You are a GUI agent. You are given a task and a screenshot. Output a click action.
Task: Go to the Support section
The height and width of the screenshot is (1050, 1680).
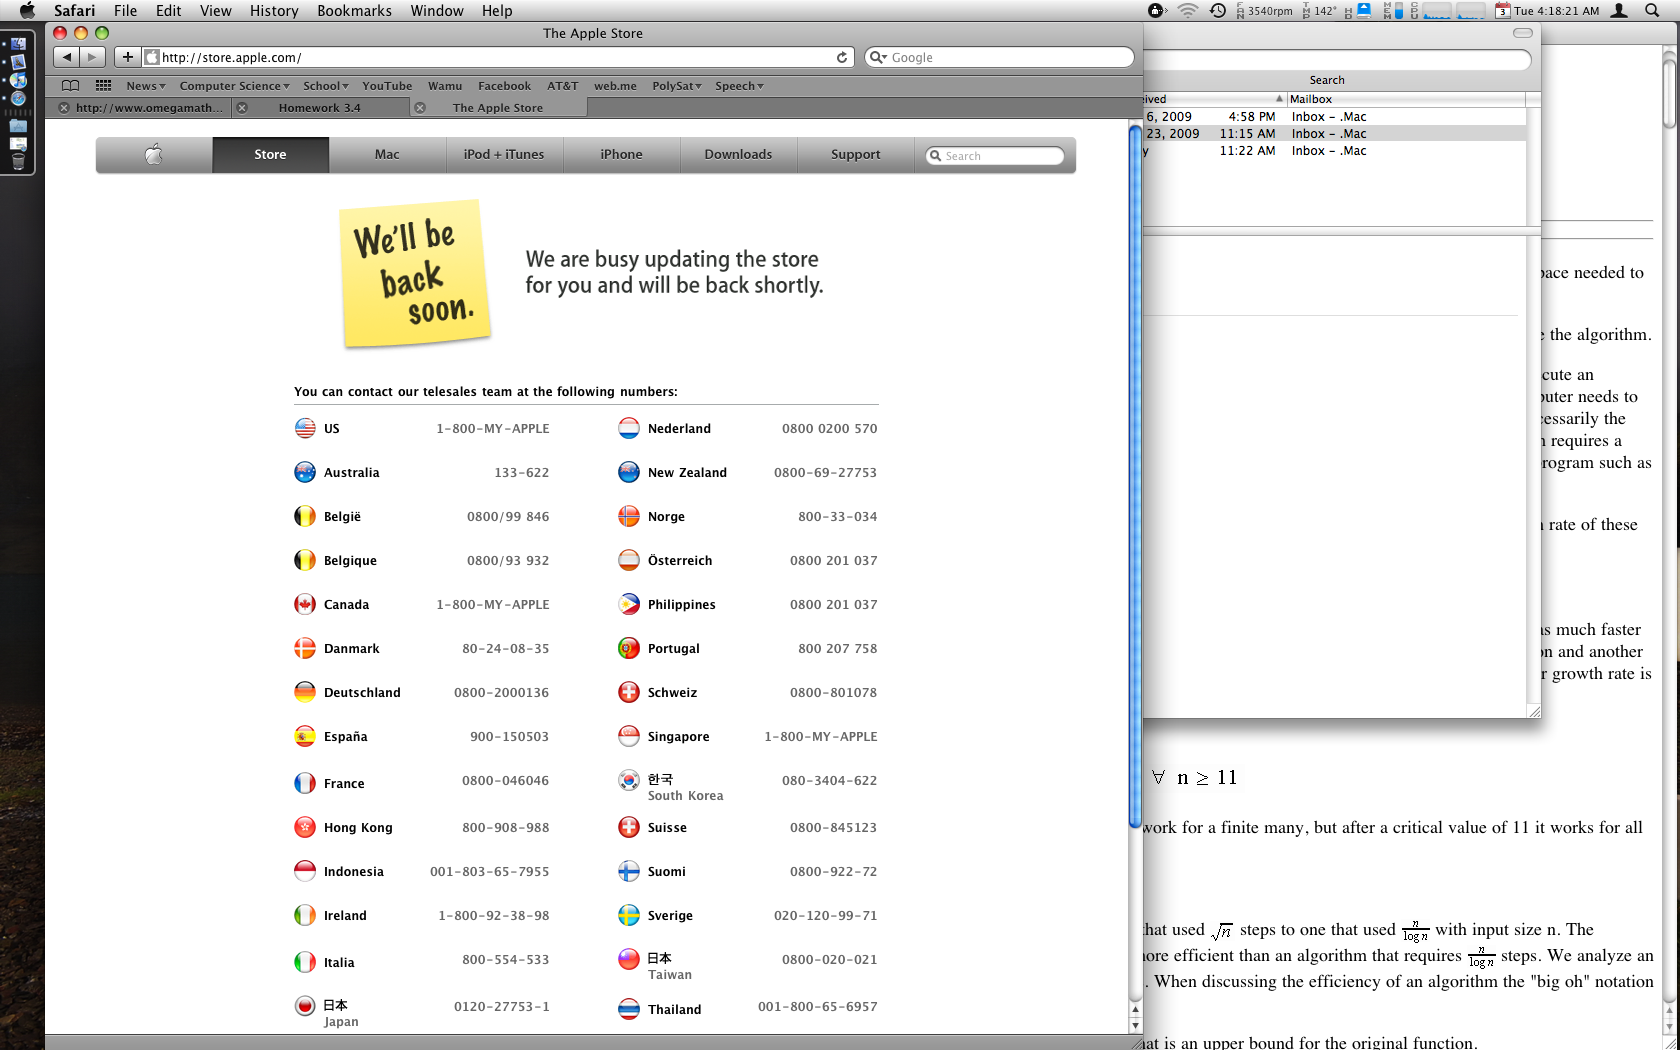coord(855,154)
